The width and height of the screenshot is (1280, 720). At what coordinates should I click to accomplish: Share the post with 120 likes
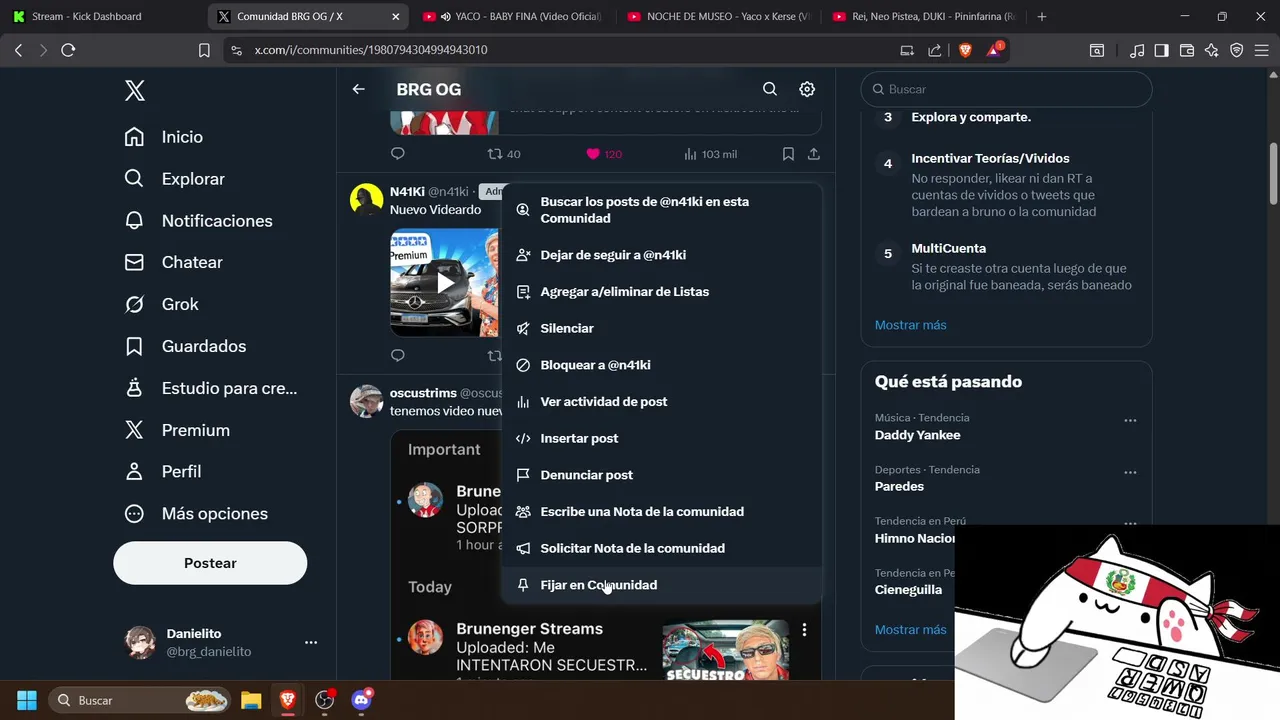click(x=814, y=154)
